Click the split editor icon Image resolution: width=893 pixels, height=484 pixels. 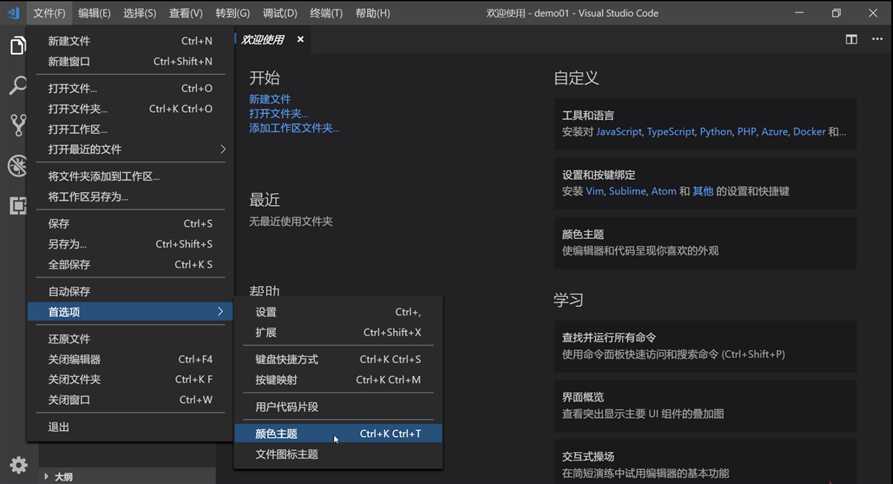point(851,39)
